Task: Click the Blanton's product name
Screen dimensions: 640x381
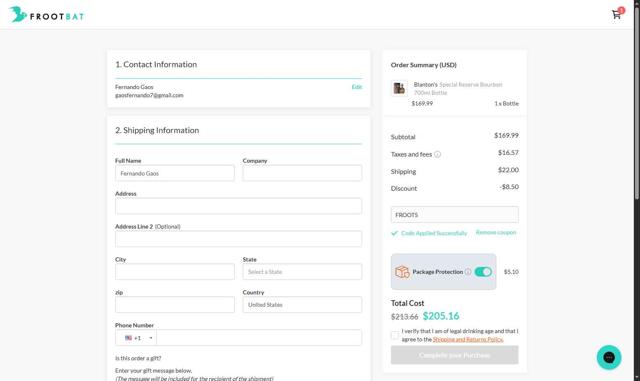Action: point(425,85)
